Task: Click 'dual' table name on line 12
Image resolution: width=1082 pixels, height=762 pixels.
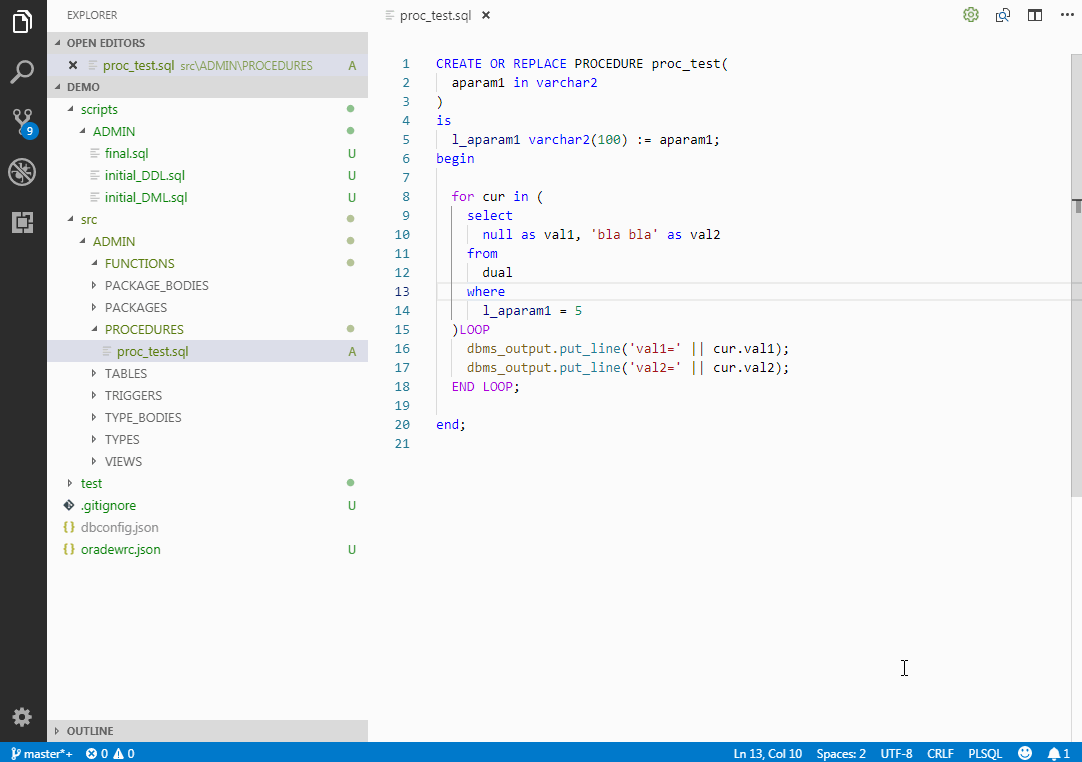Action: (x=498, y=273)
